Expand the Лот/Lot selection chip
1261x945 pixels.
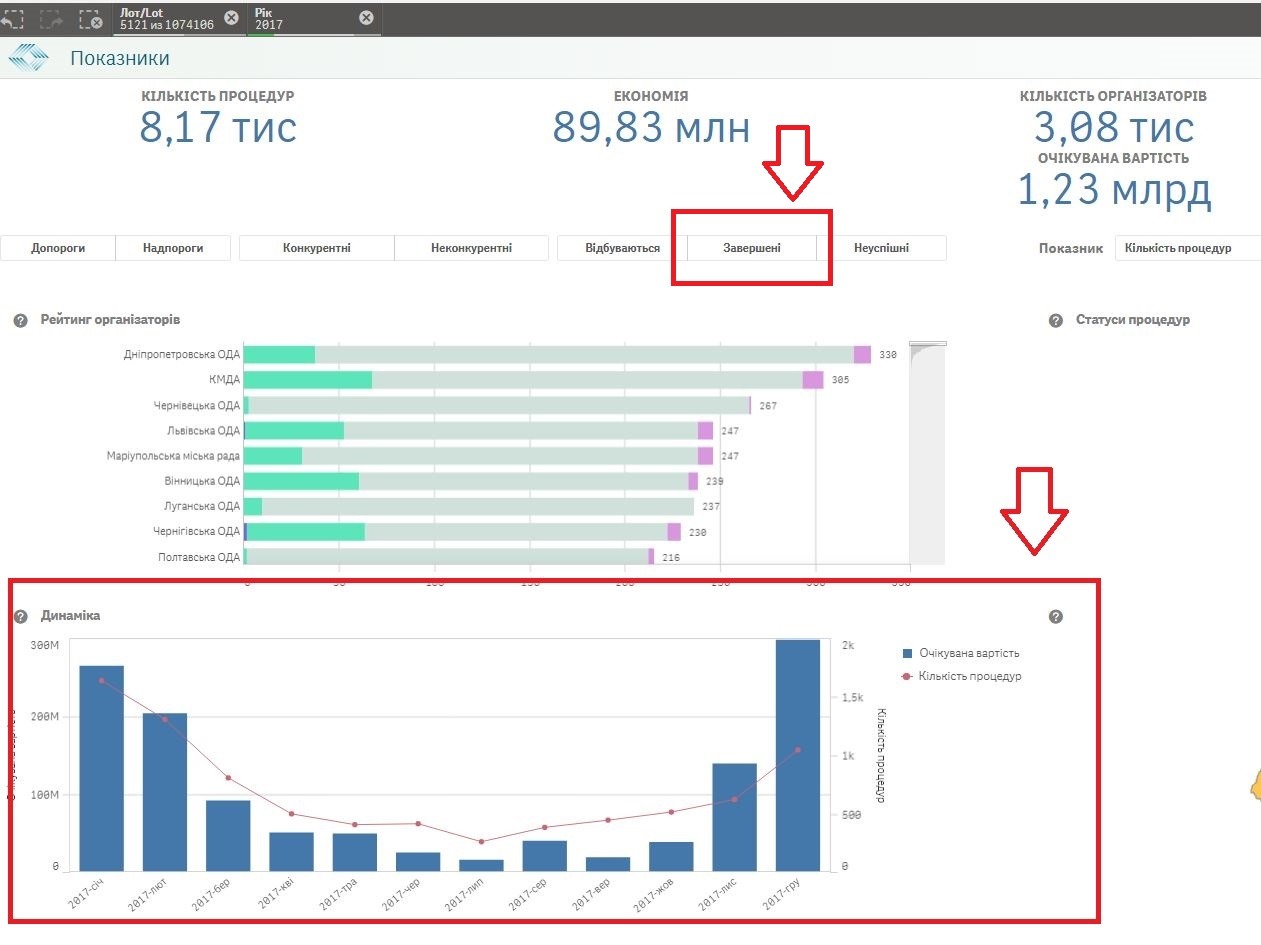click(x=165, y=18)
